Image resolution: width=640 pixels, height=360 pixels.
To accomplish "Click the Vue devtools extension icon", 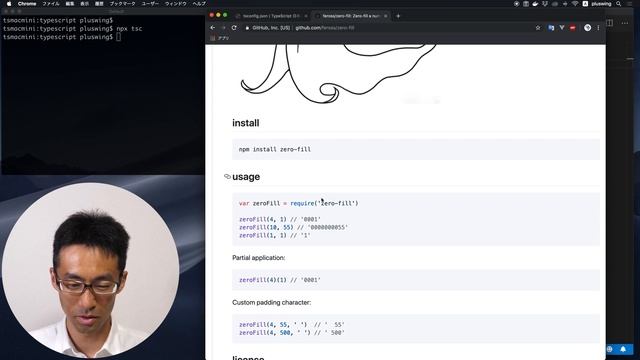I will (562, 28).
